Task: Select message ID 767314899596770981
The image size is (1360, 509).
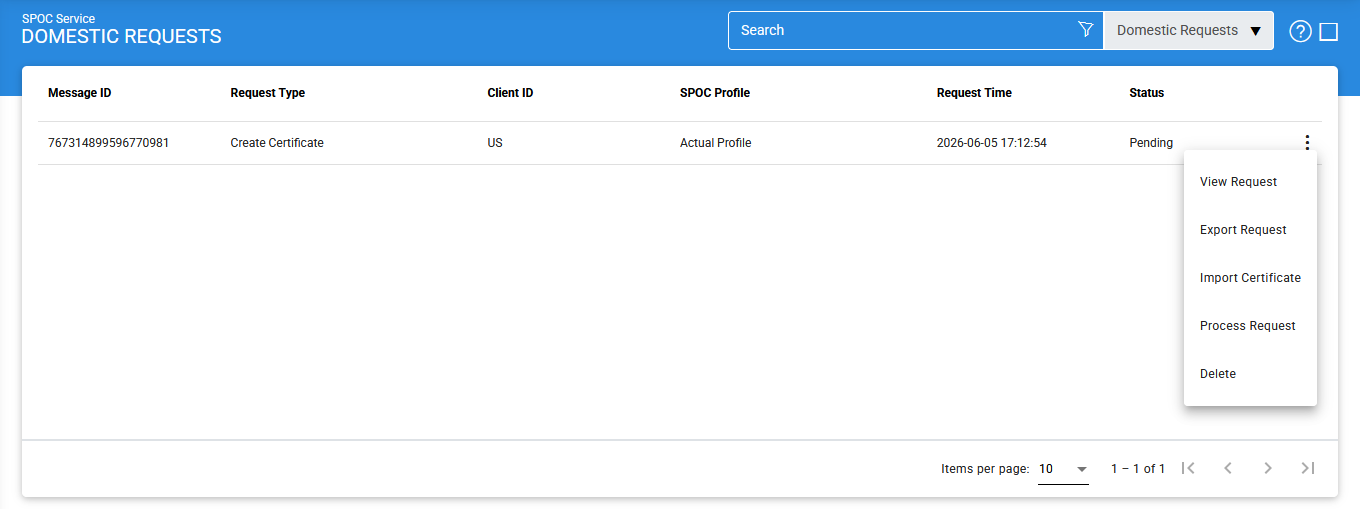Action: tap(108, 143)
